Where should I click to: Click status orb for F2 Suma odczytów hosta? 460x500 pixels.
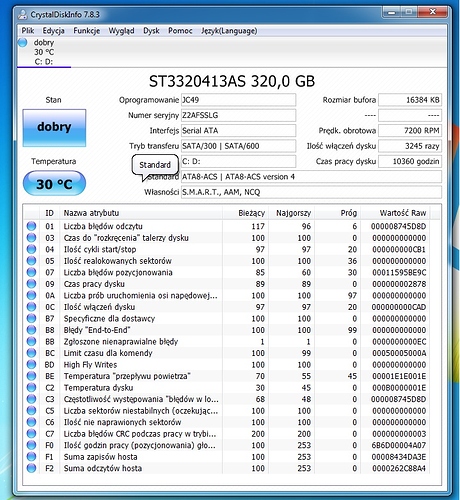31,468
